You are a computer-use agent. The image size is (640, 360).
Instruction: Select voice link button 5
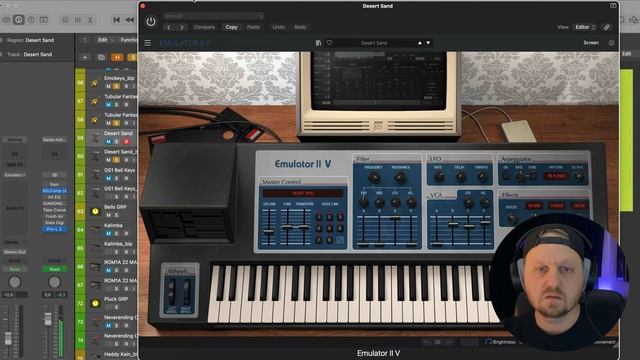point(330,229)
